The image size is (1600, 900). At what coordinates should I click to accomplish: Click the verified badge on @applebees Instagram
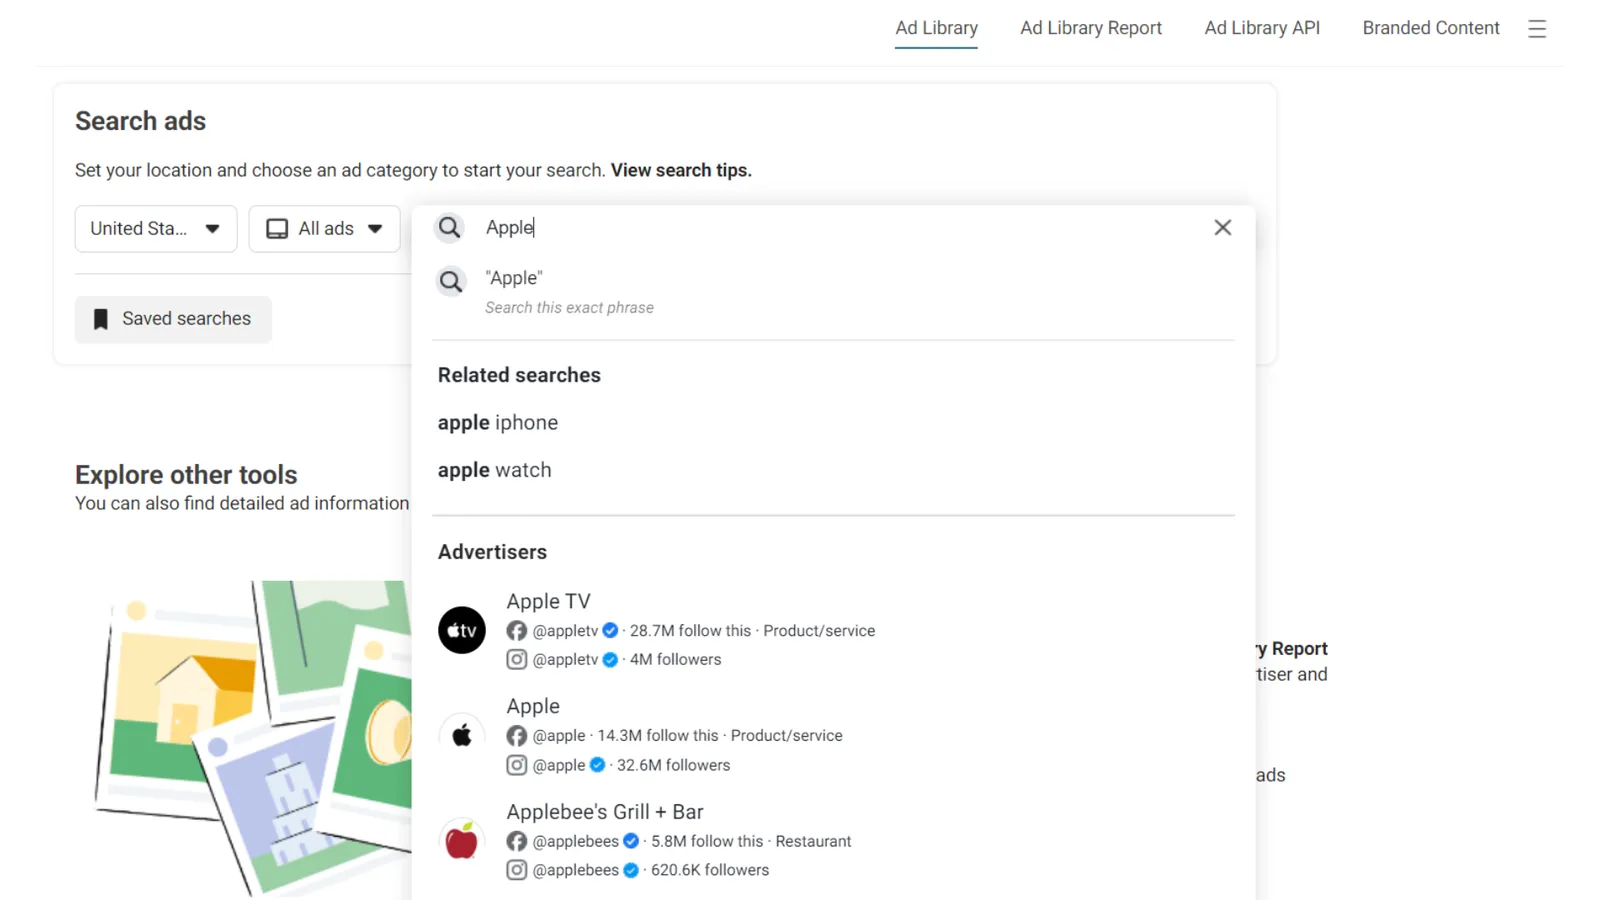tap(631, 870)
